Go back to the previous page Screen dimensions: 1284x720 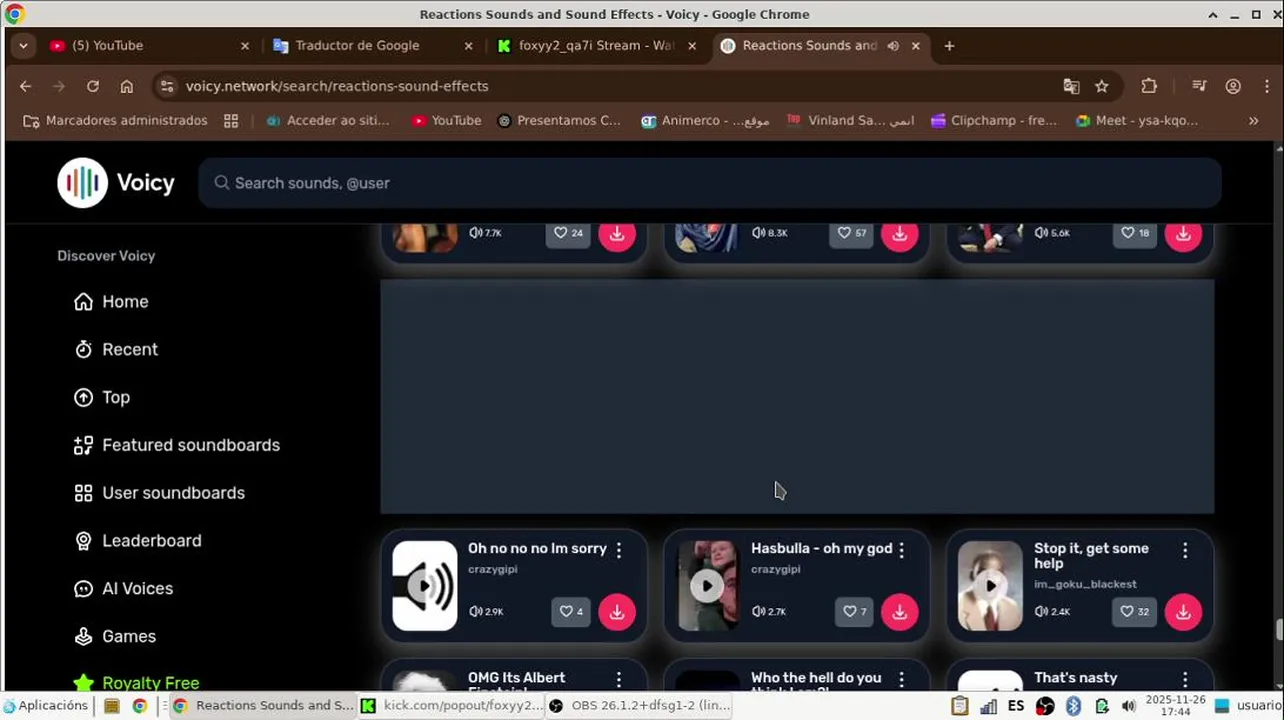[26, 87]
